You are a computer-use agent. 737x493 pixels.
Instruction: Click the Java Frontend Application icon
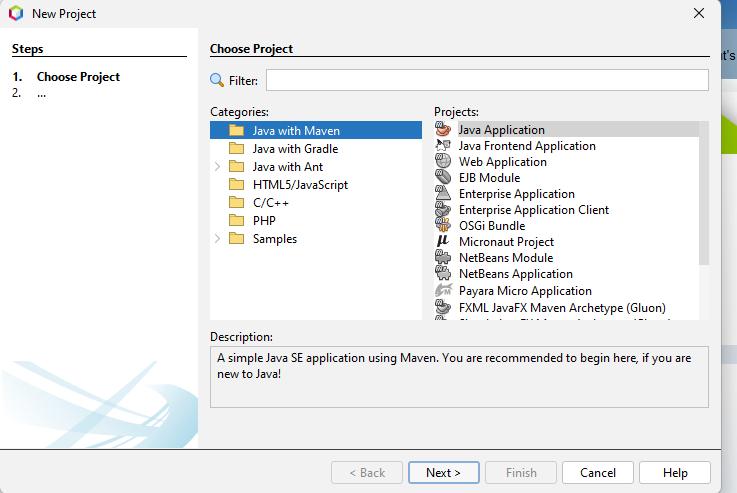[443, 145]
